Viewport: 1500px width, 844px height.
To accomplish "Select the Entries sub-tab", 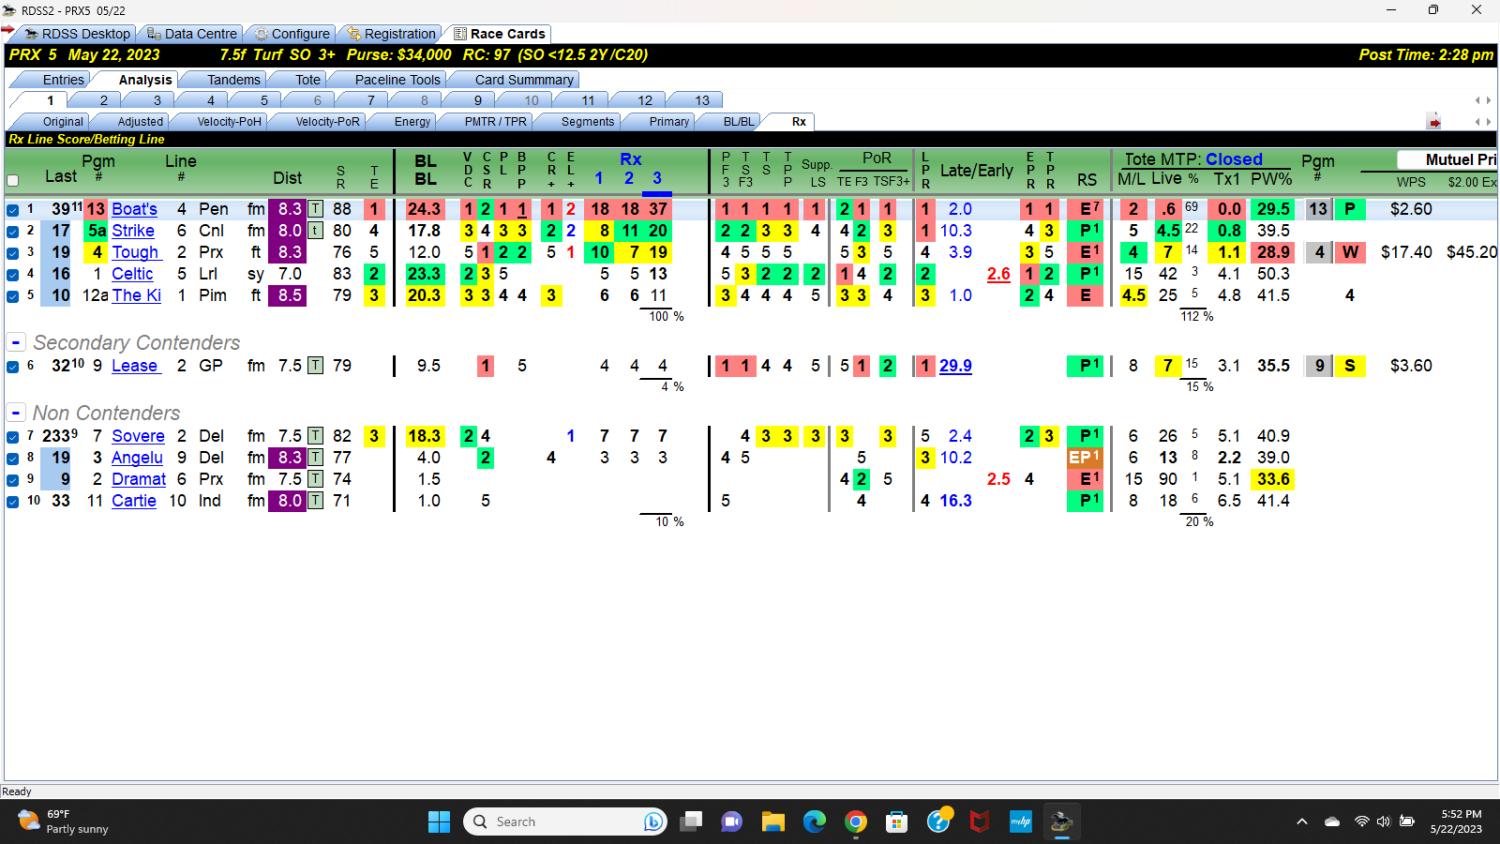I will (x=63, y=79).
